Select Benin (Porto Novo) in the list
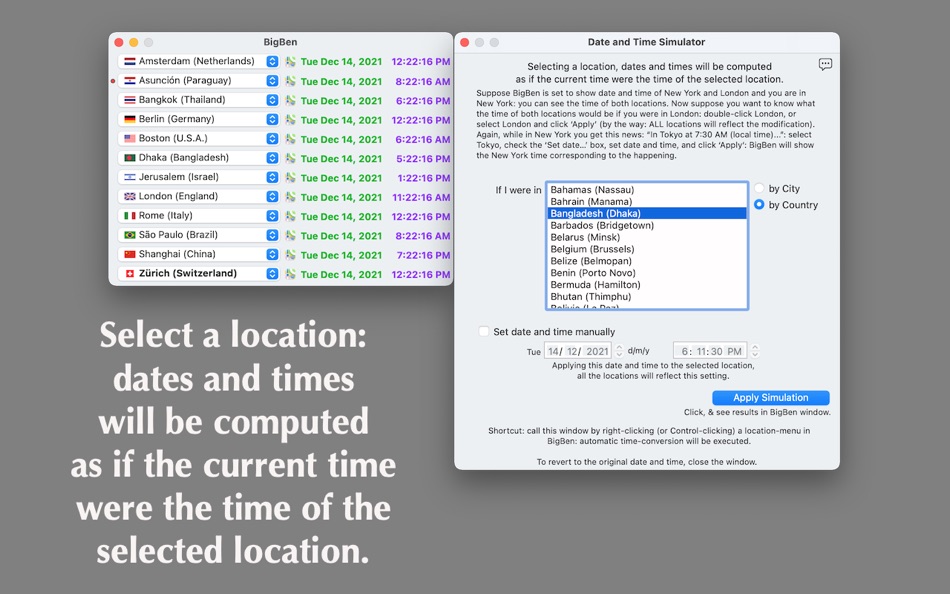Viewport: 950px width, 594px height. (647, 273)
